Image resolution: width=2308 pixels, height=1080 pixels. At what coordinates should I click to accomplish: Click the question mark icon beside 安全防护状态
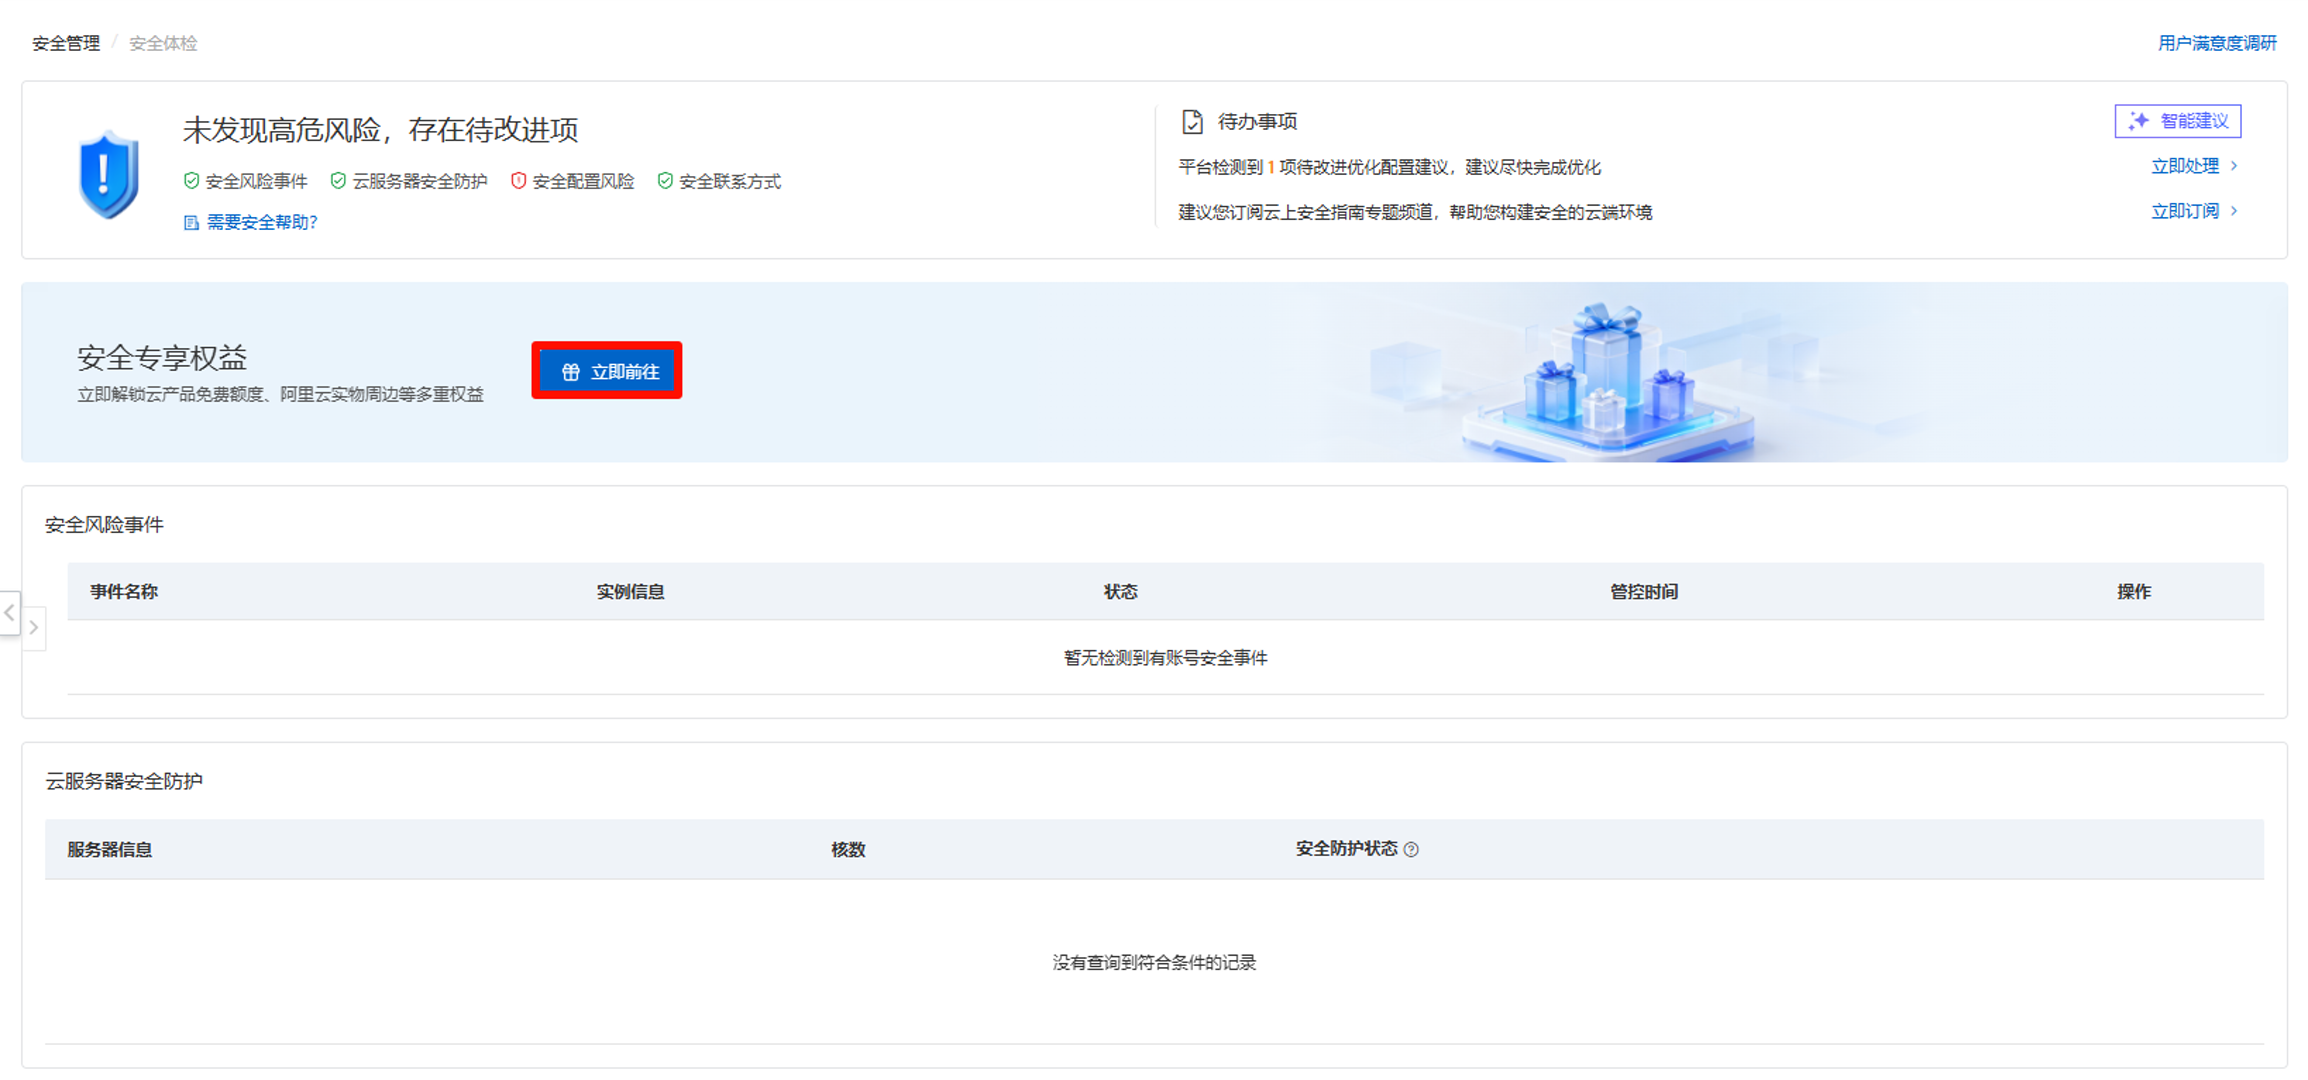point(1412,849)
